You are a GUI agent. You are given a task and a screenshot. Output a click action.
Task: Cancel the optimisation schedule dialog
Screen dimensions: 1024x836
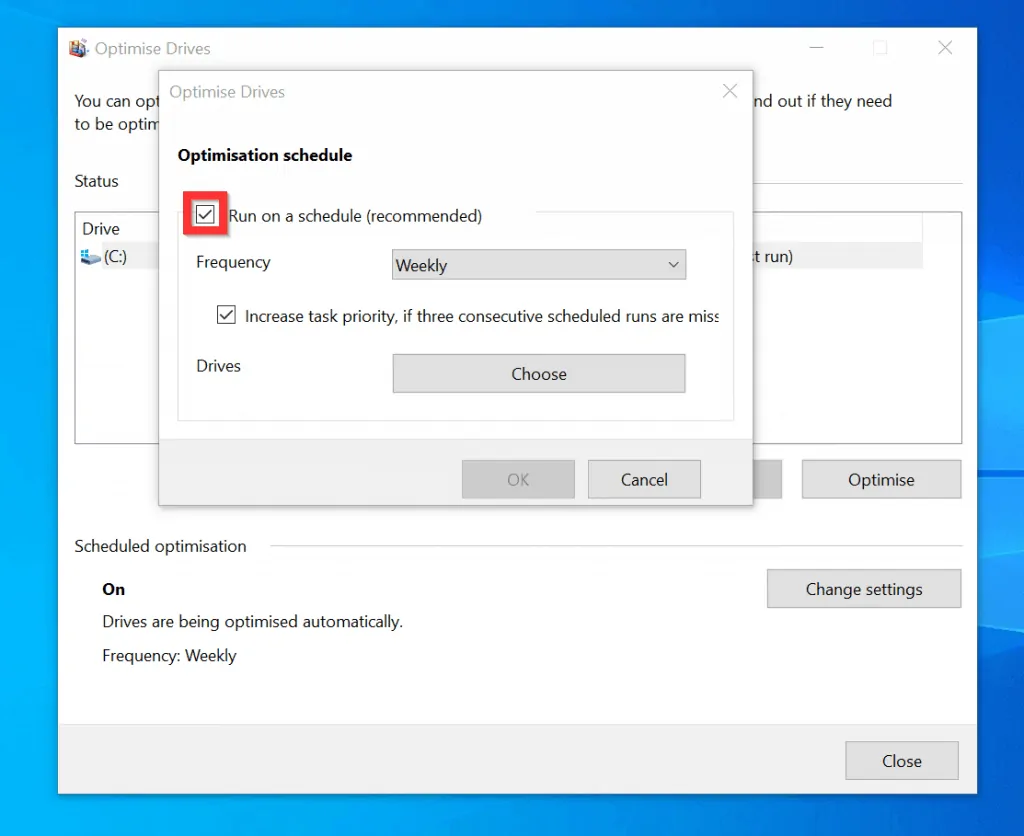[644, 479]
